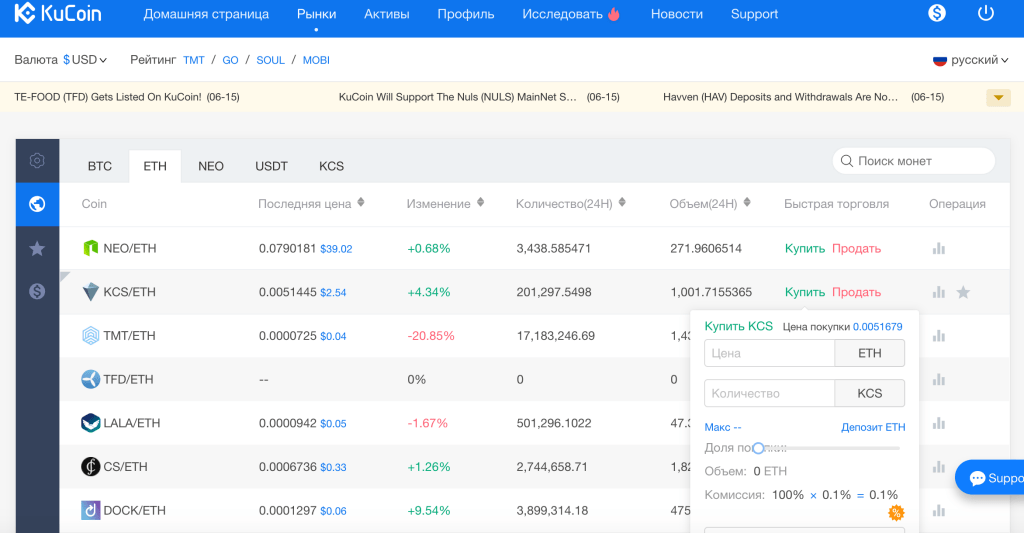The height and width of the screenshot is (533, 1024).
Task: Click the search magnifier icon
Action: 846,161
